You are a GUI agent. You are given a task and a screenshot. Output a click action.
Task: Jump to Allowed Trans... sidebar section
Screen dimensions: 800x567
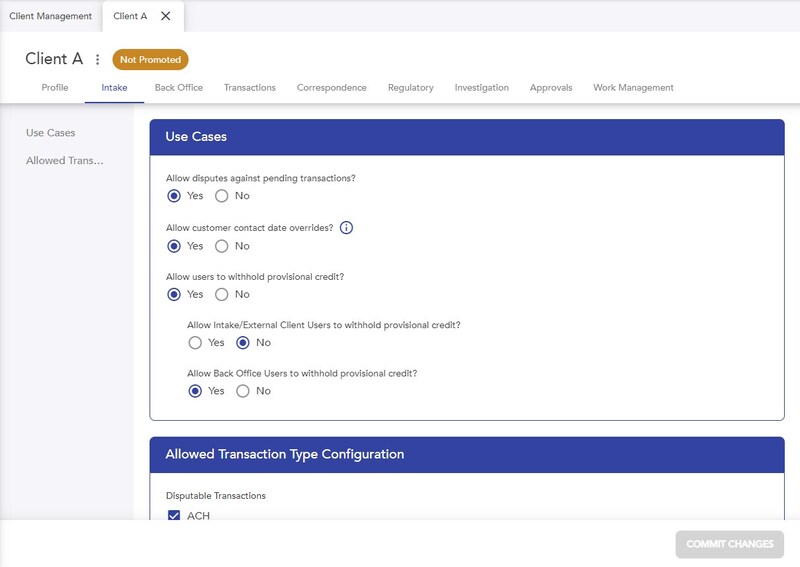65,160
